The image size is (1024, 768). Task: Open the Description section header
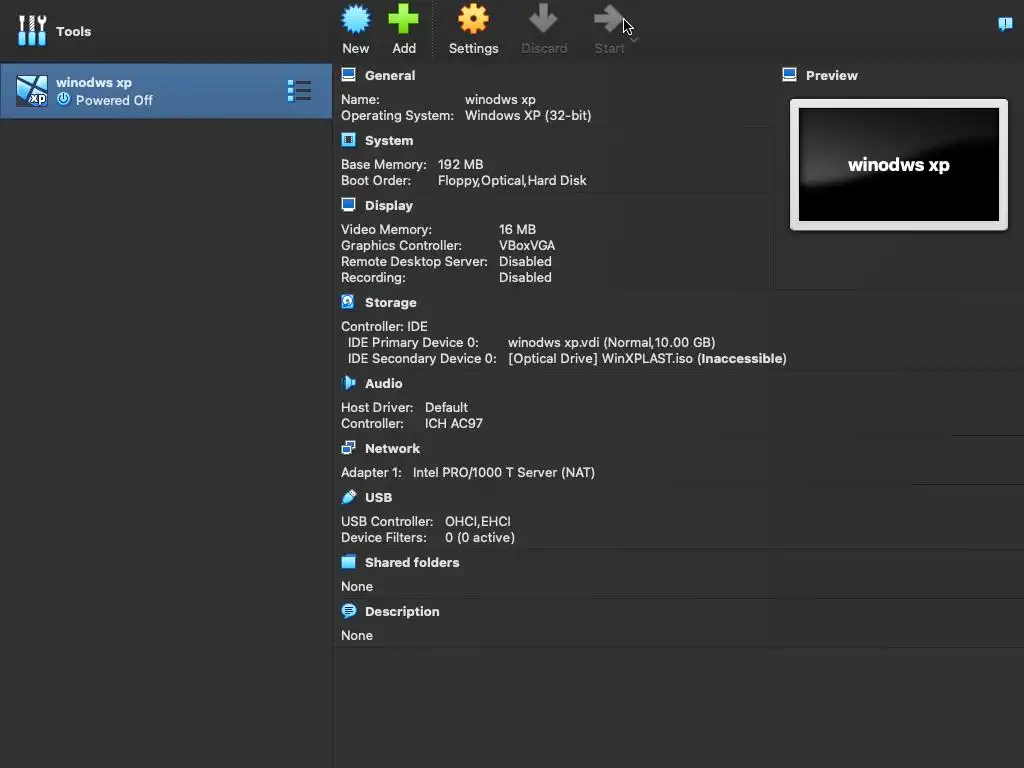click(x=402, y=611)
